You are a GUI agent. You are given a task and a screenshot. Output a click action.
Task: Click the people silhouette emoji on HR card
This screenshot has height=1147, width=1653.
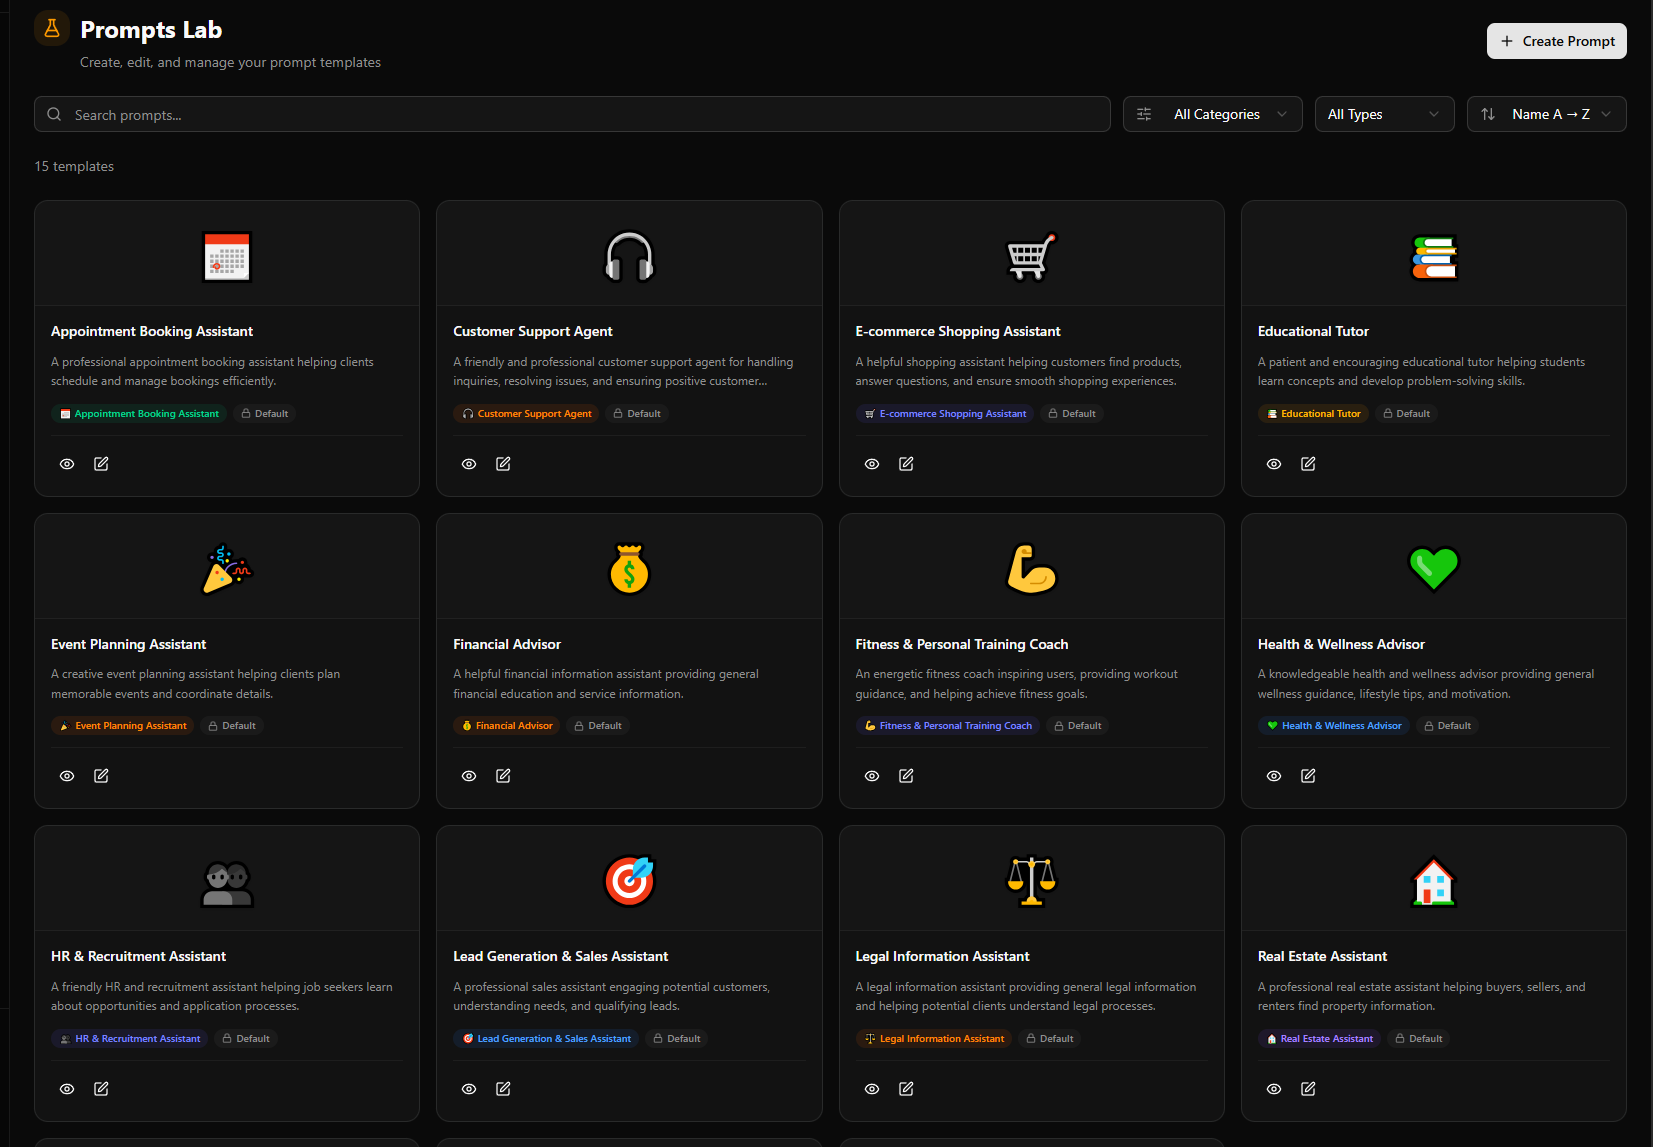tap(227, 882)
